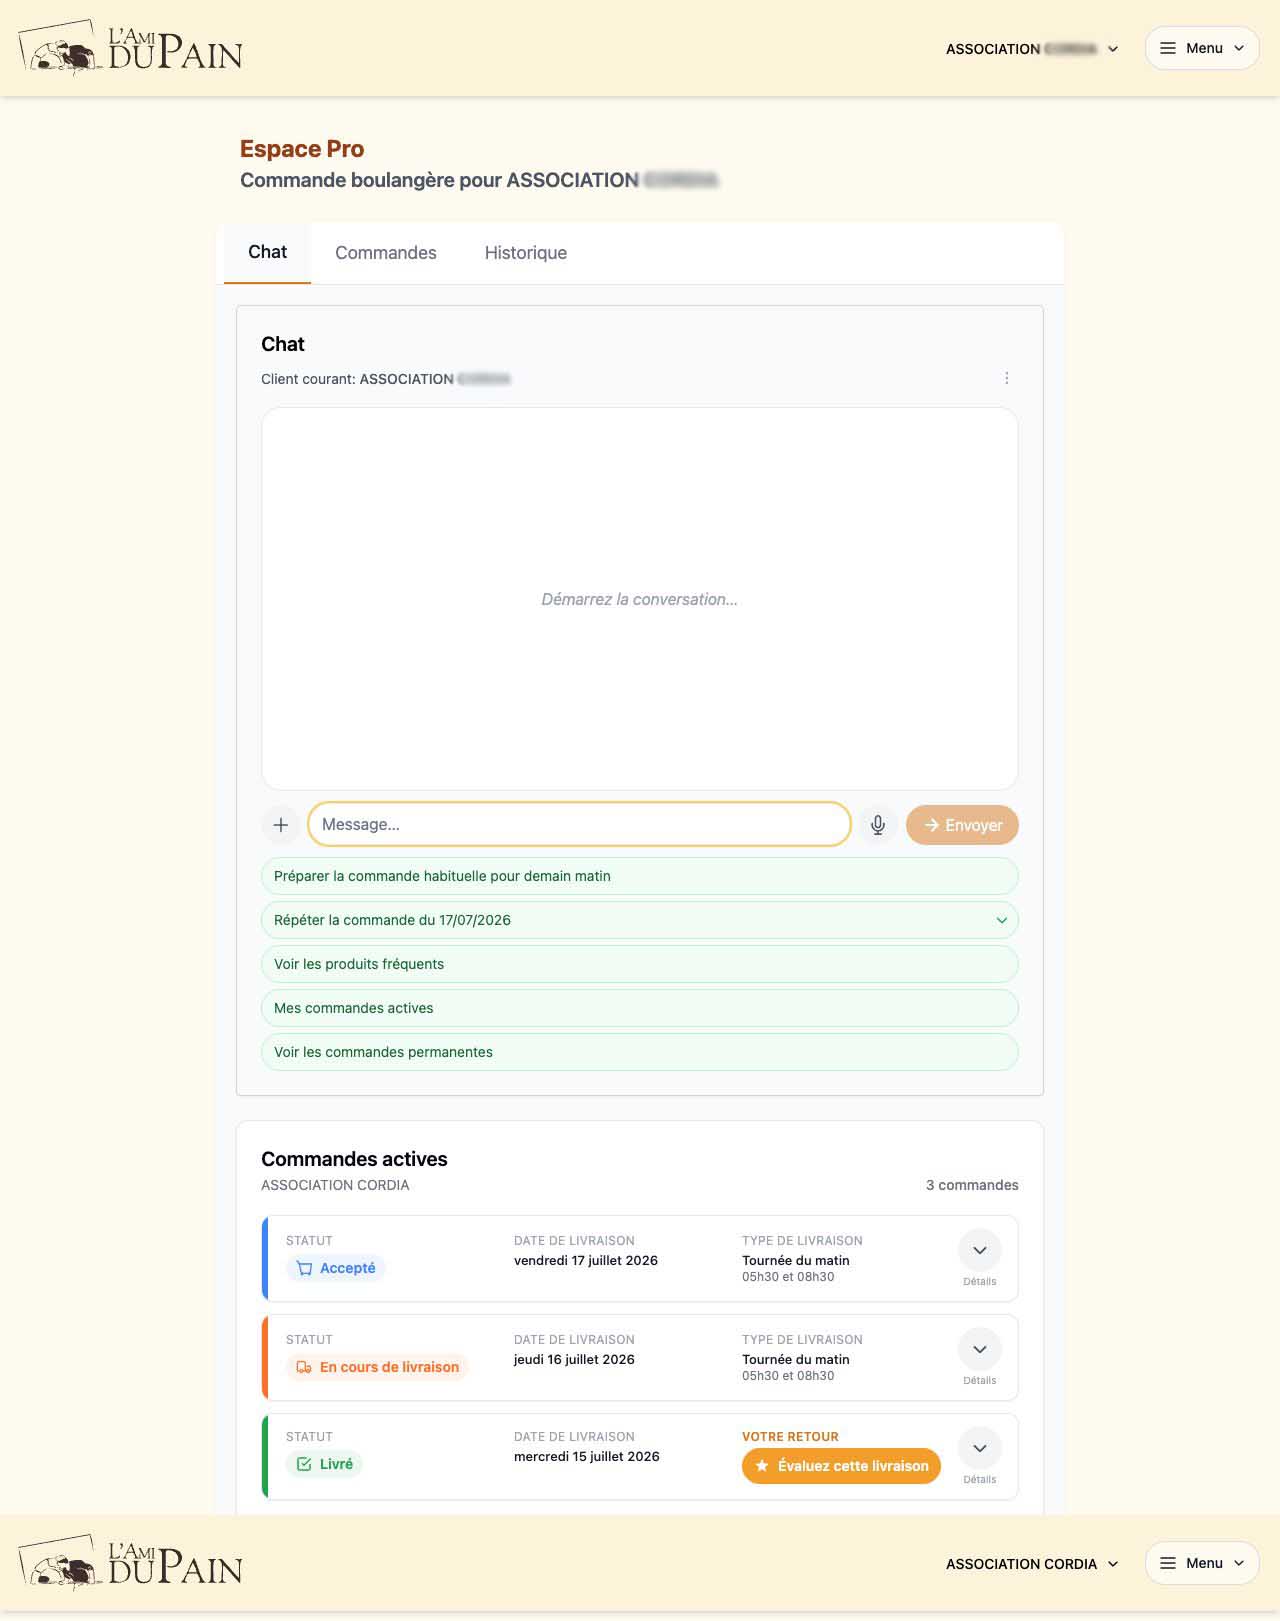Image resolution: width=1280 pixels, height=1621 pixels.
Task: Open the Menu dropdown in the bottom bar
Action: click(1201, 1563)
